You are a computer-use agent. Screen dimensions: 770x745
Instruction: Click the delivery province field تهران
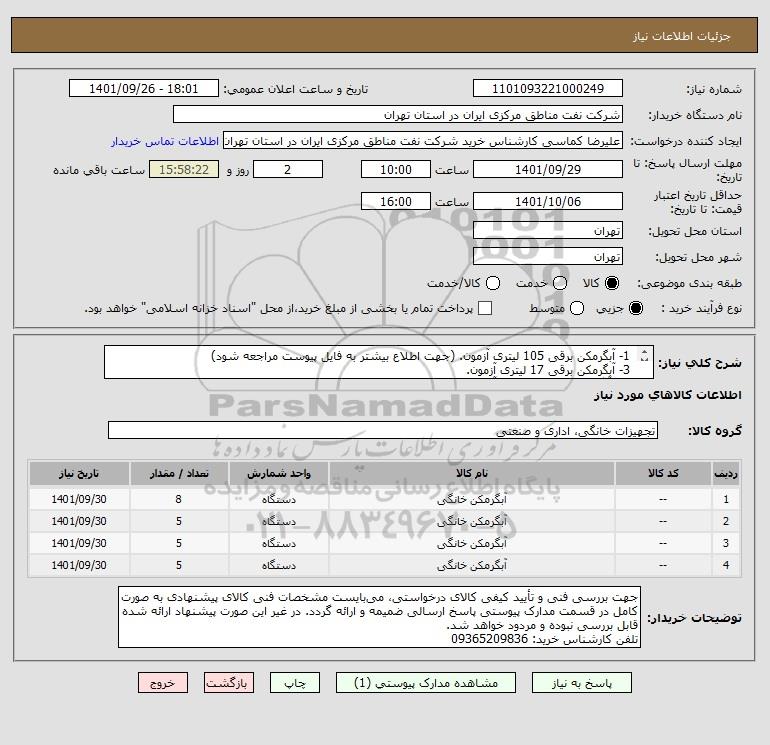[x=548, y=230]
